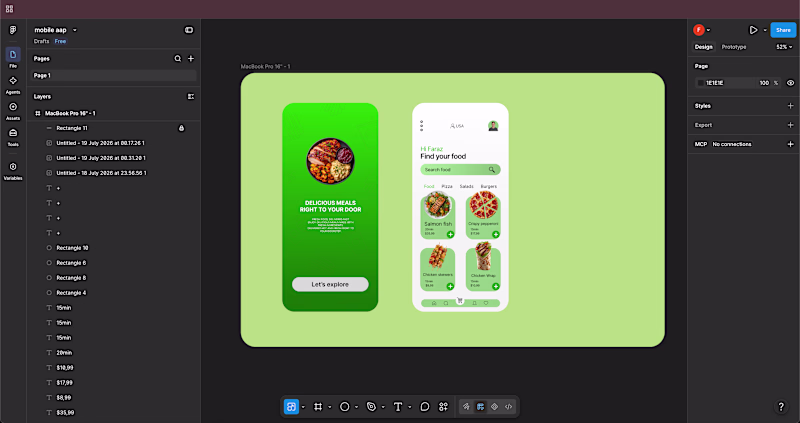The width and height of the screenshot is (800, 423).
Task: Expand Pen tool options arrow
Action: pyautogui.click(x=383, y=407)
